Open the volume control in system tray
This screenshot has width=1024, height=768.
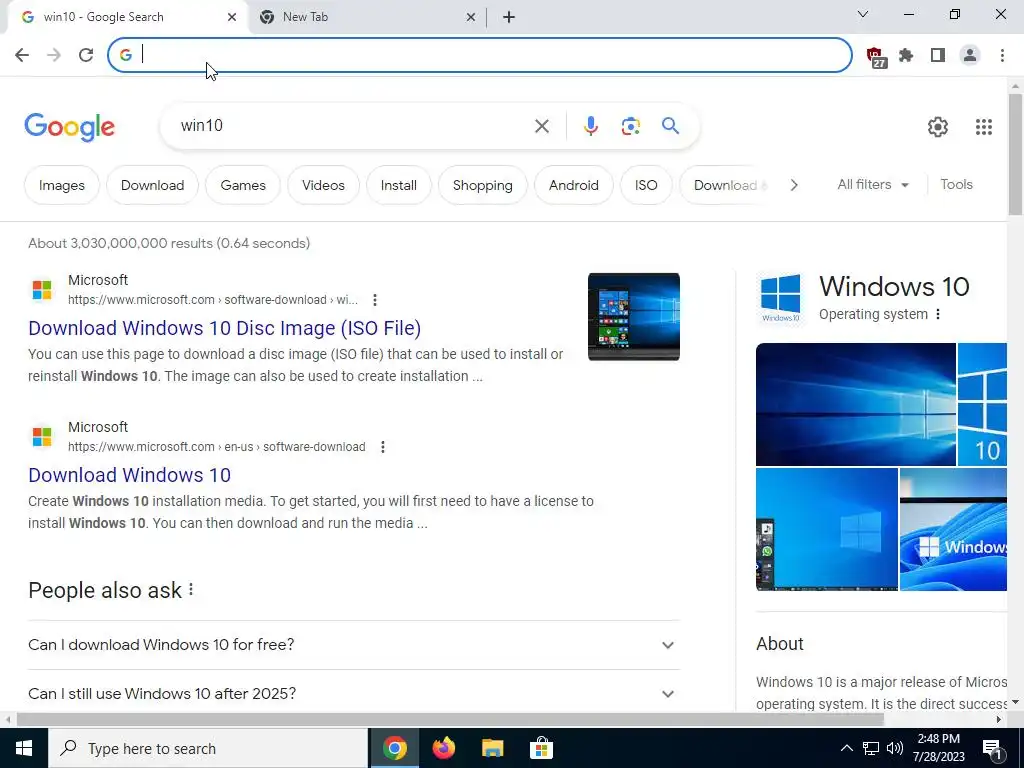[895, 748]
